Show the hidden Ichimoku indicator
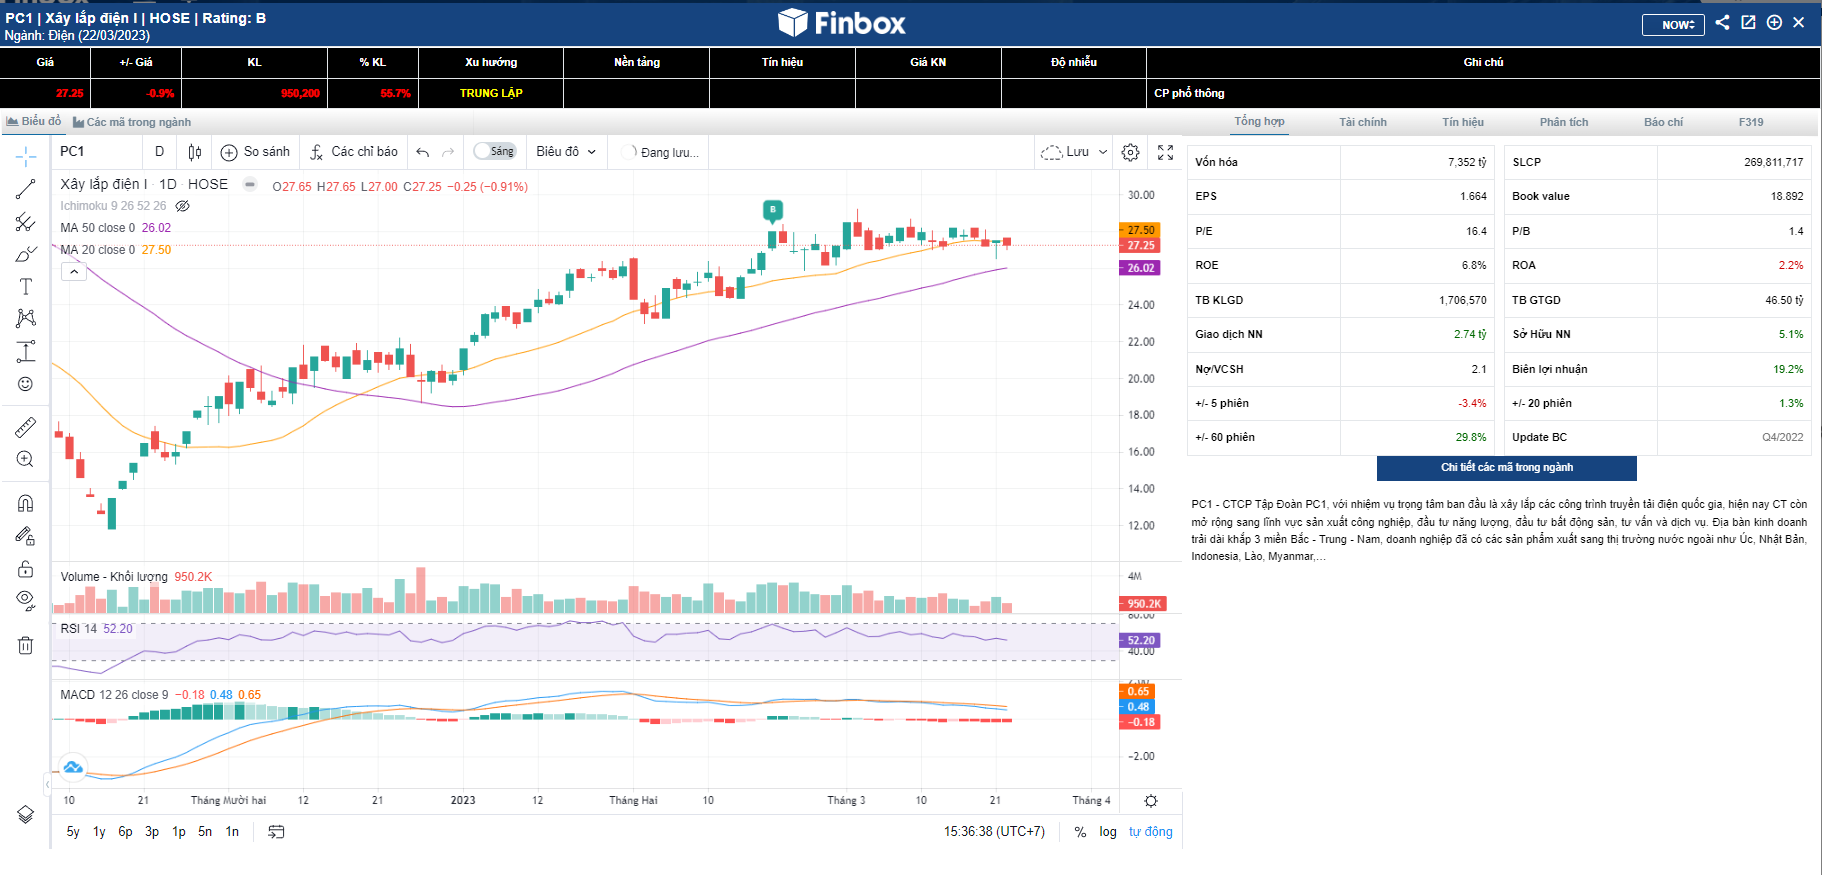Viewport: 1822px width, 875px height. pos(182,206)
